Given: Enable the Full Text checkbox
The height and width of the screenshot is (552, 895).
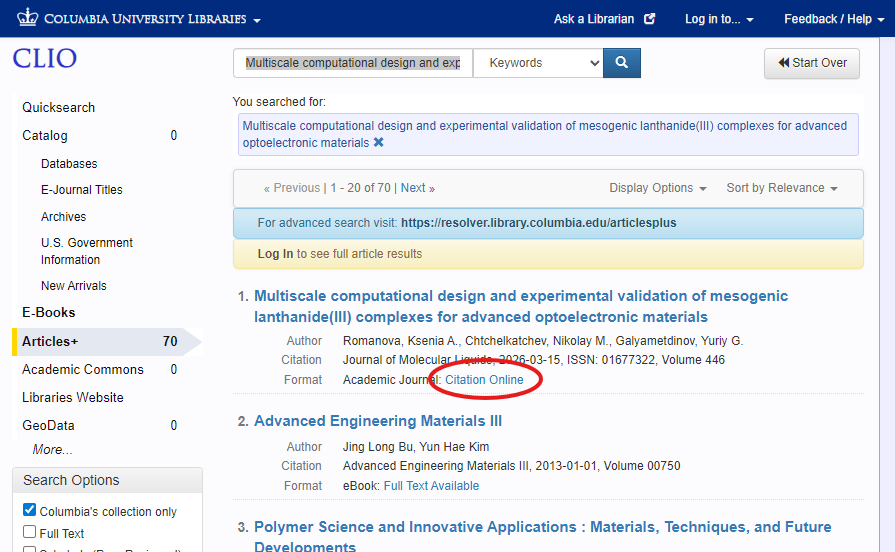Looking at the screenshot, I should click(x=29, y=531).
